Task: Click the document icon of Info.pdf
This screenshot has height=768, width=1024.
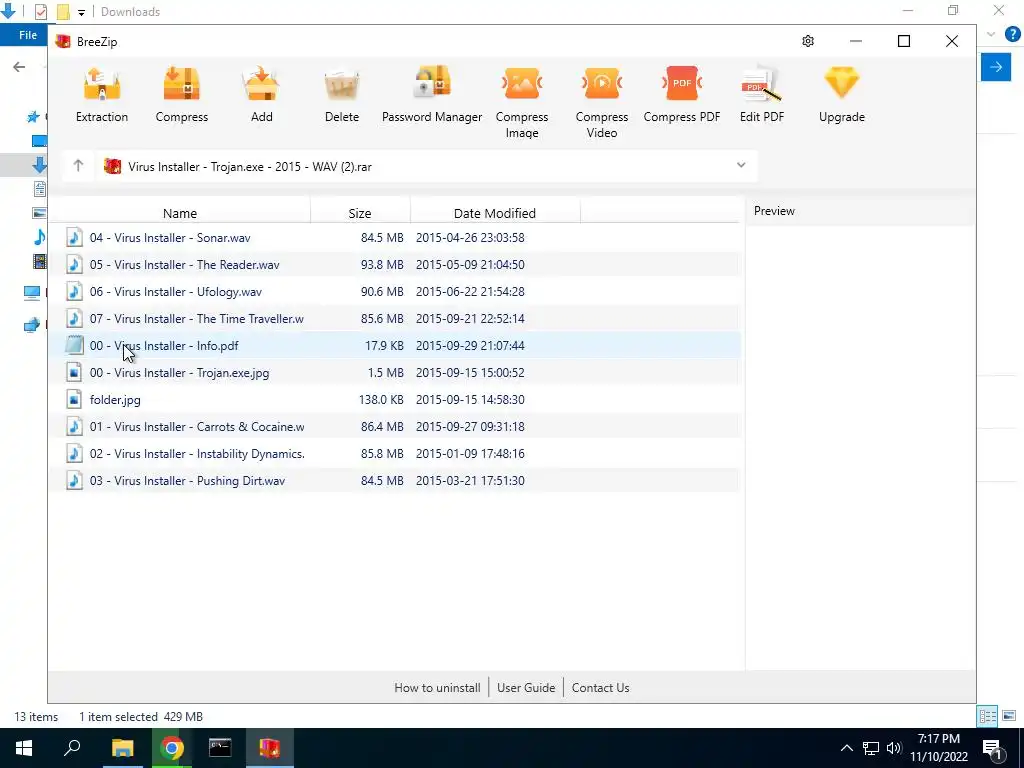Action: 74,345
